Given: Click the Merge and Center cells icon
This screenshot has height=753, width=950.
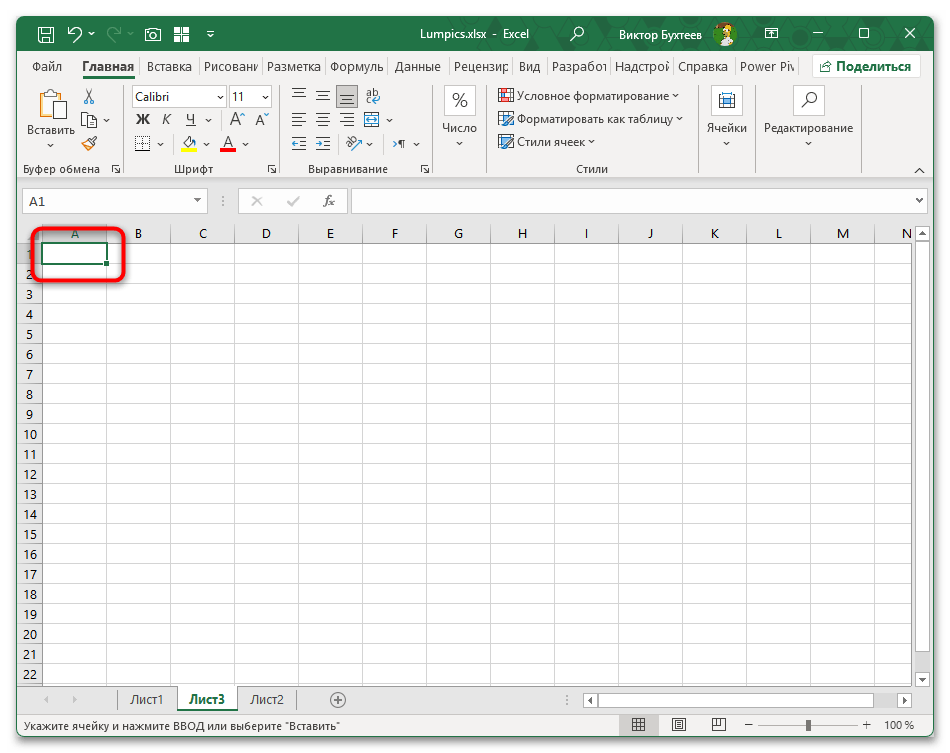Looking at the screenshot, I should point(371,120).
